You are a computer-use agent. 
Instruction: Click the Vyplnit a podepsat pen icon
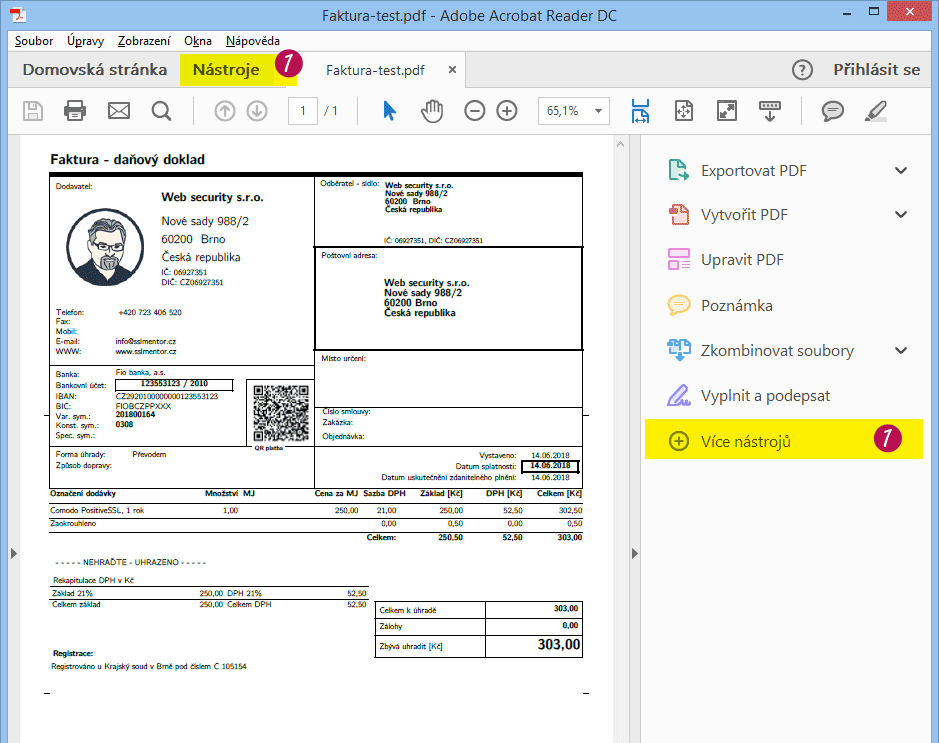pyautogui.click(x=678, y=395)
